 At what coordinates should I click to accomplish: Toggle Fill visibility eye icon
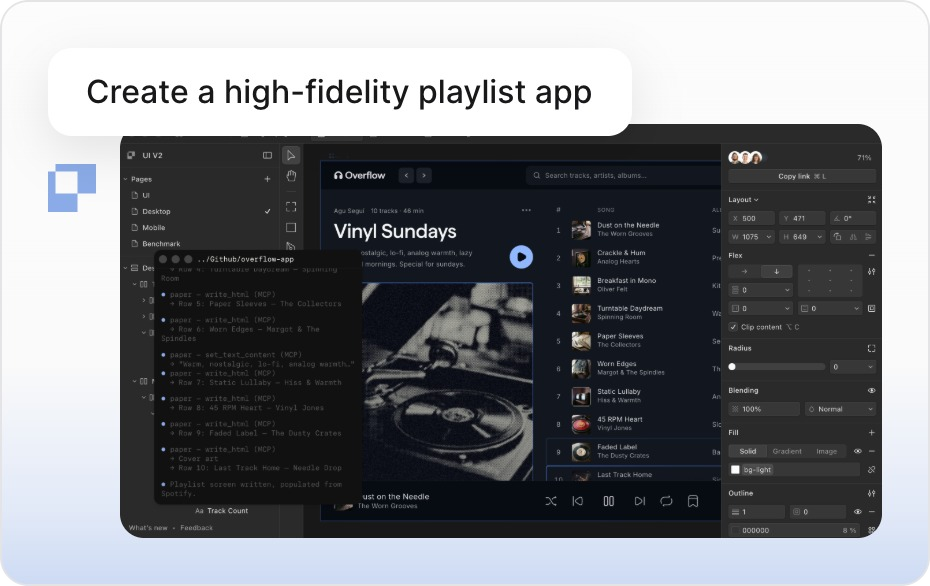pyautogui.click(x=858, y=451)
